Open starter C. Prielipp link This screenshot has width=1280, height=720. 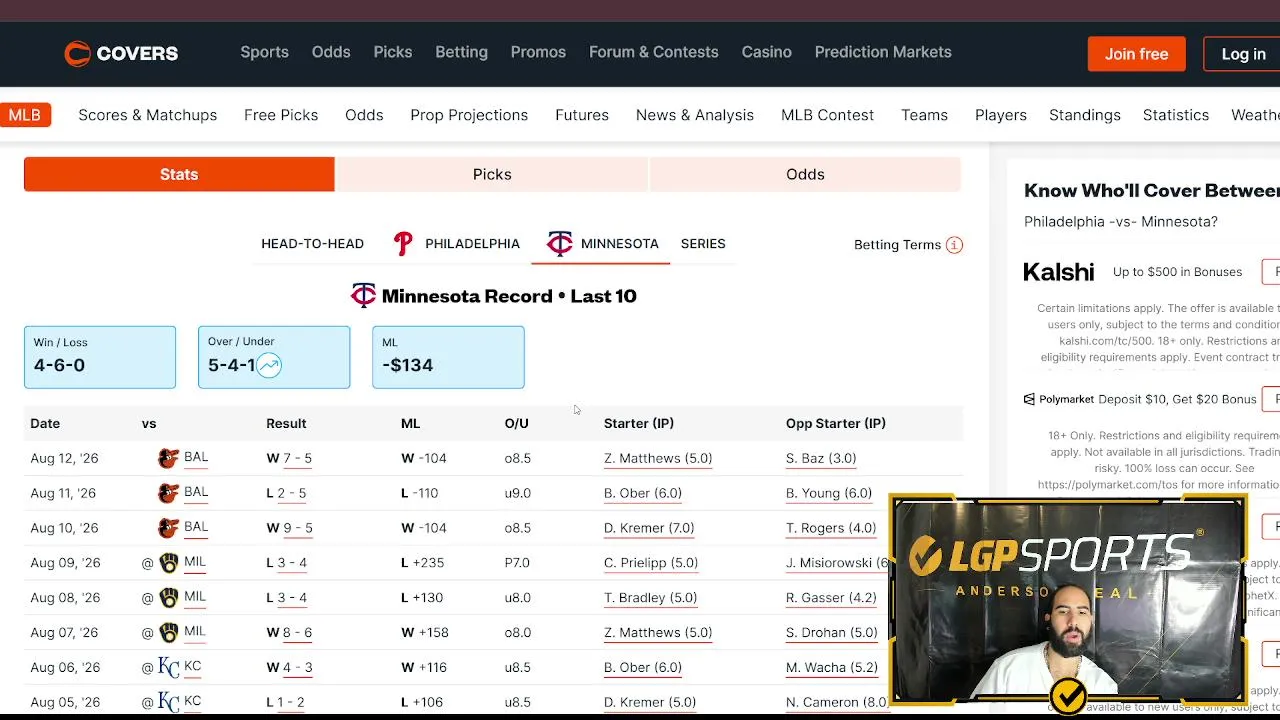(x=651, y=563)
